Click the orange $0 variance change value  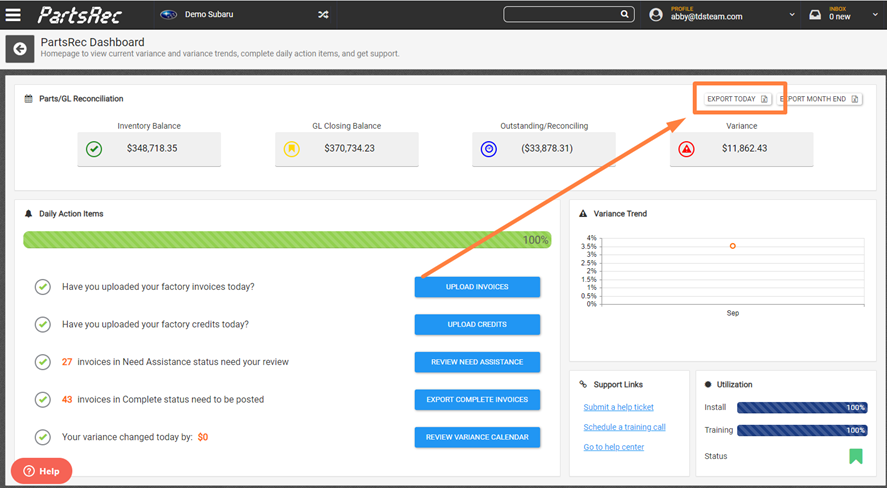coord(203,437)
